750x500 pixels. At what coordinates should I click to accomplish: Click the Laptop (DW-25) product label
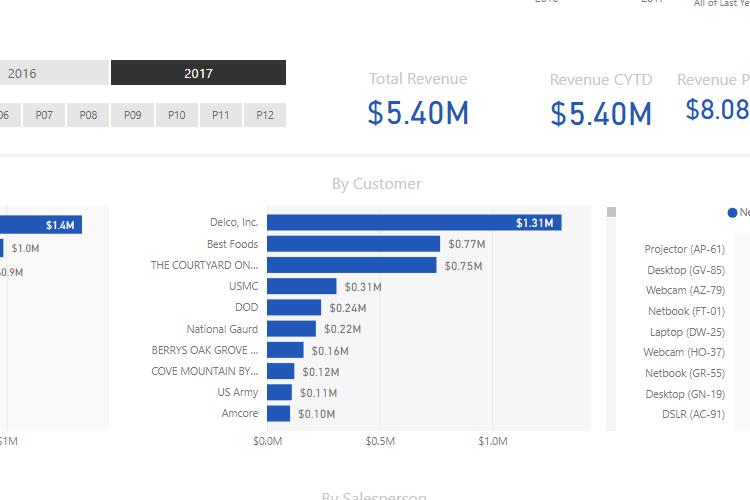(687, 332)
